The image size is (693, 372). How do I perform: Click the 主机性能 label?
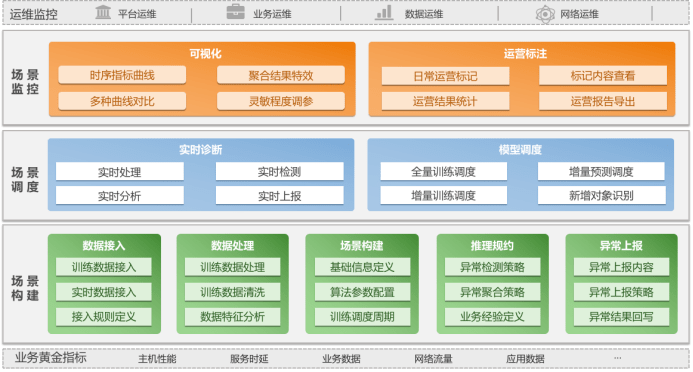click(157, 359)
